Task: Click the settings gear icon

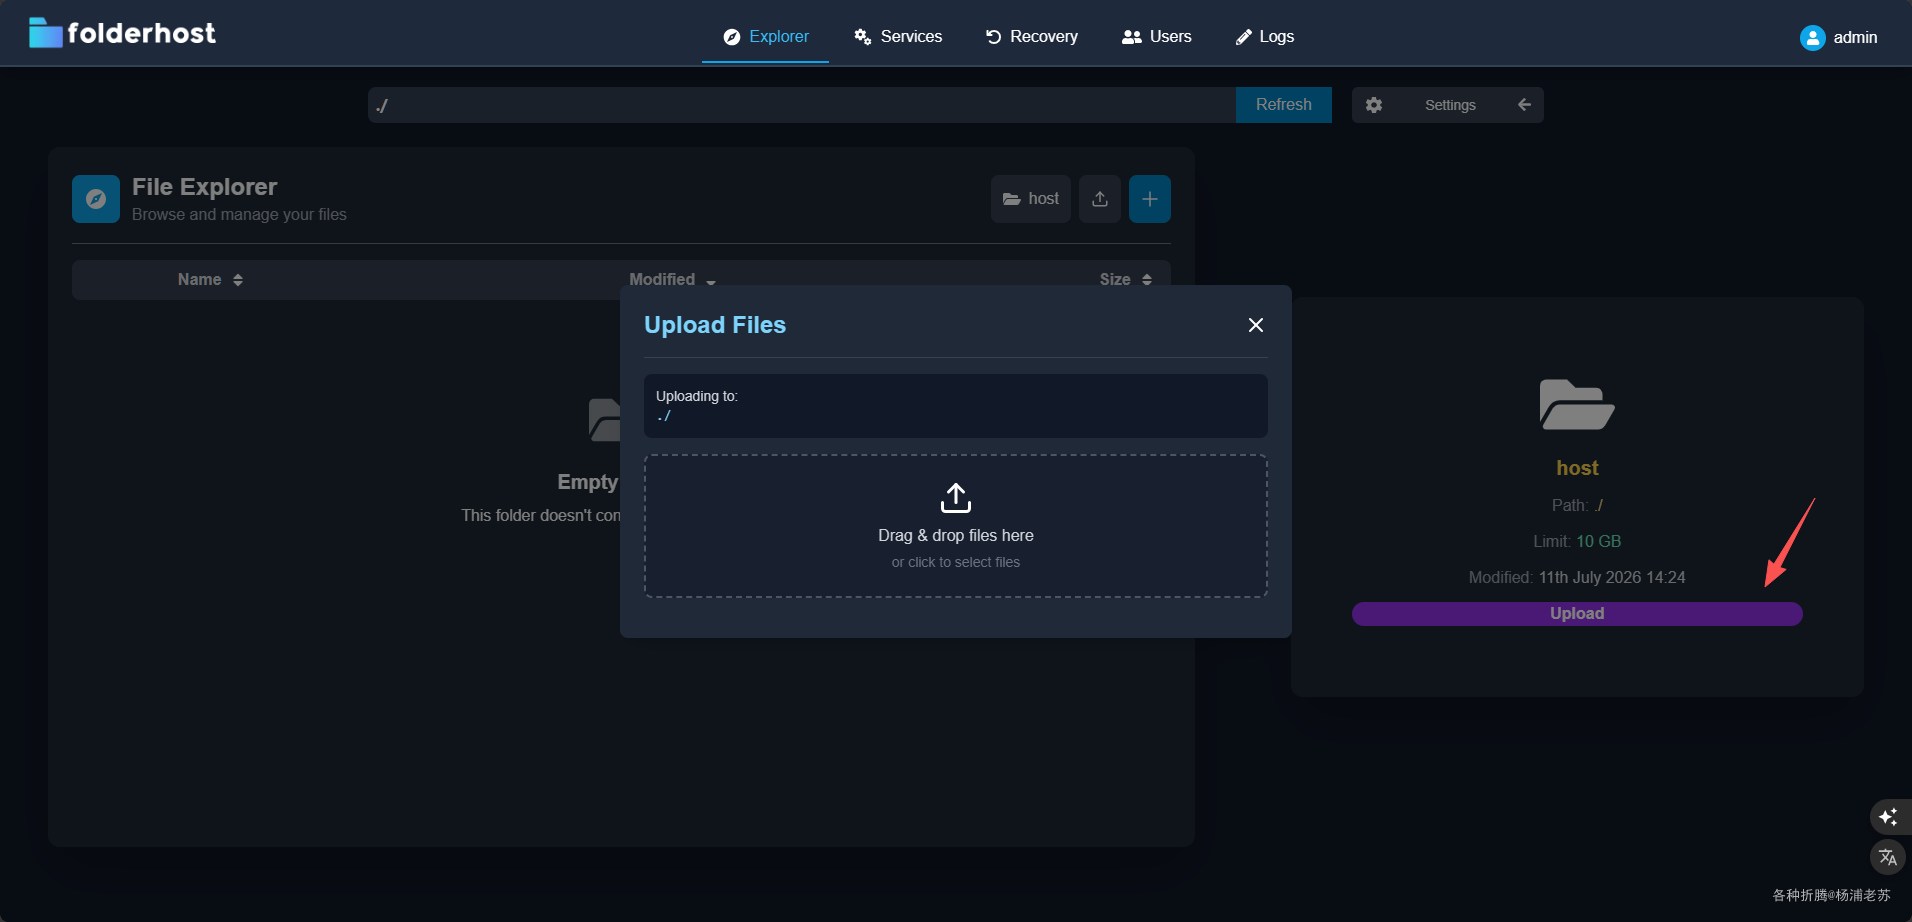Action: 1374,105
